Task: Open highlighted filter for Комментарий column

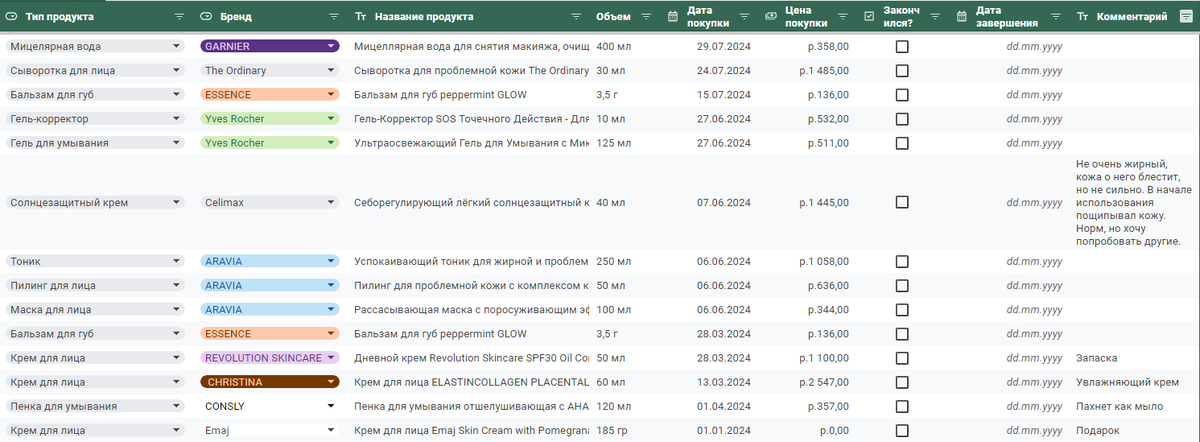Action: point(1186,17)
